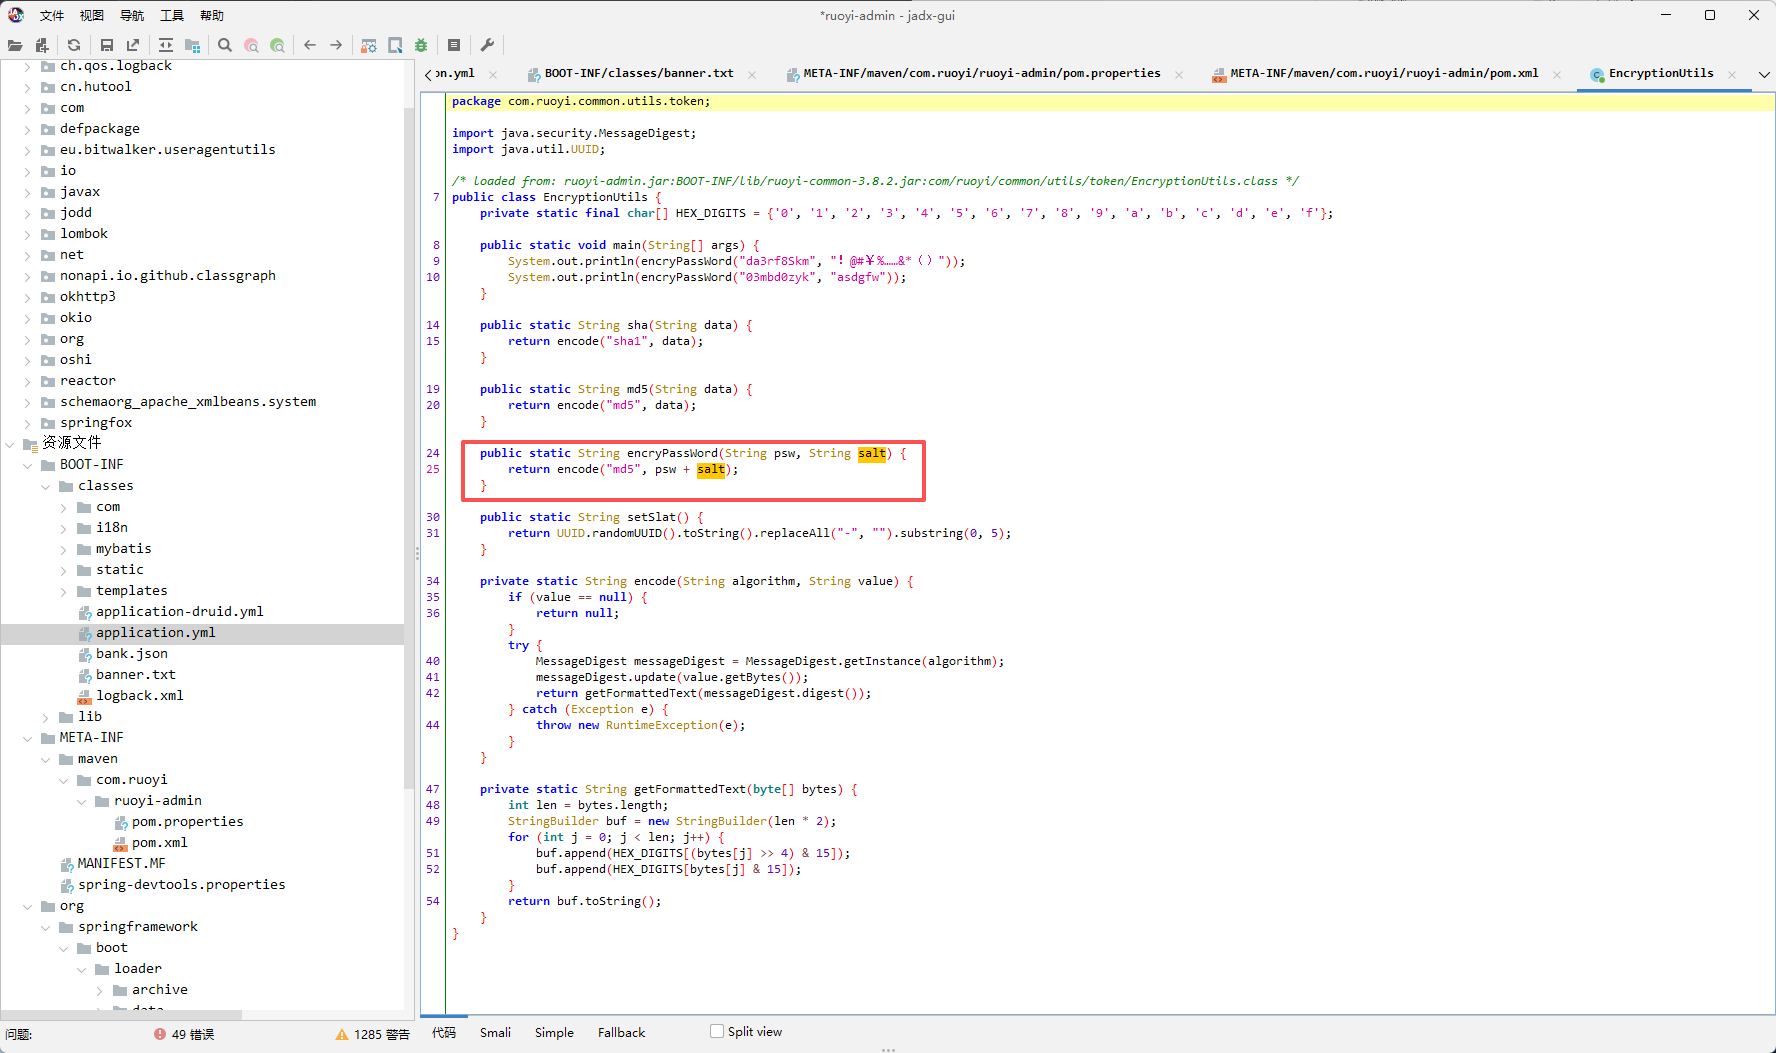Switch to the pom.properties tab
The image size is (1776, 1053).
pos(982,73)
